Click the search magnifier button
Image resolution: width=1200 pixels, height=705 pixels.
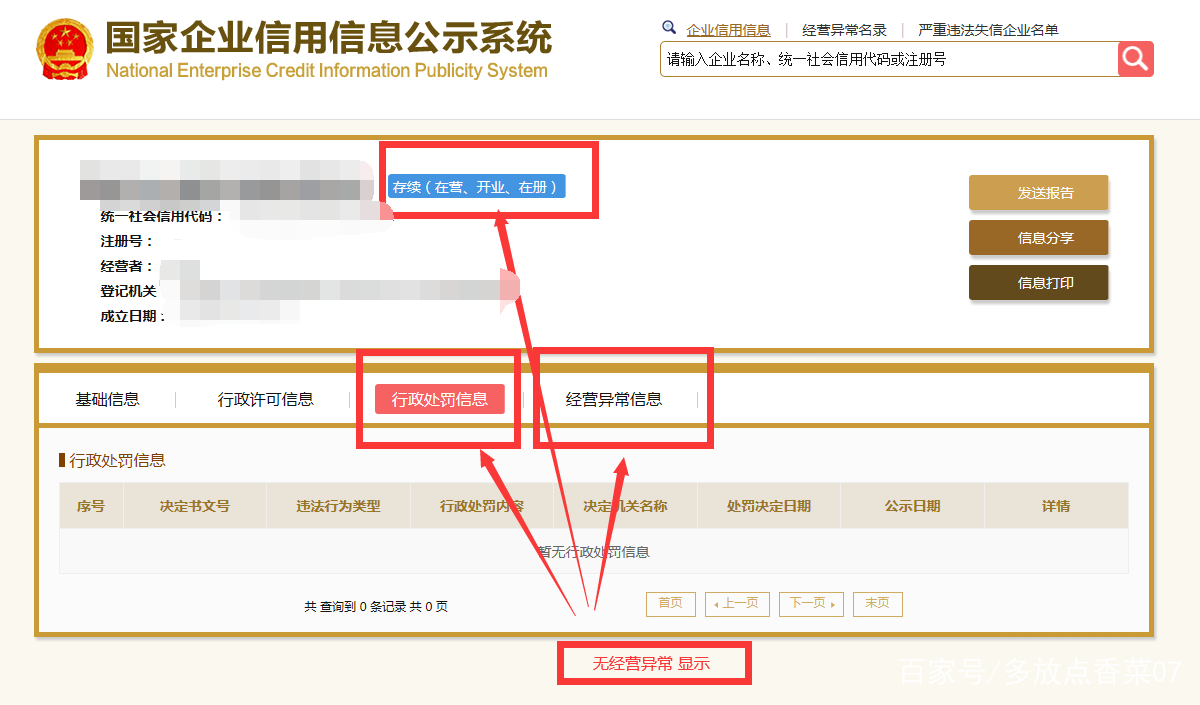pos(1136,59)
